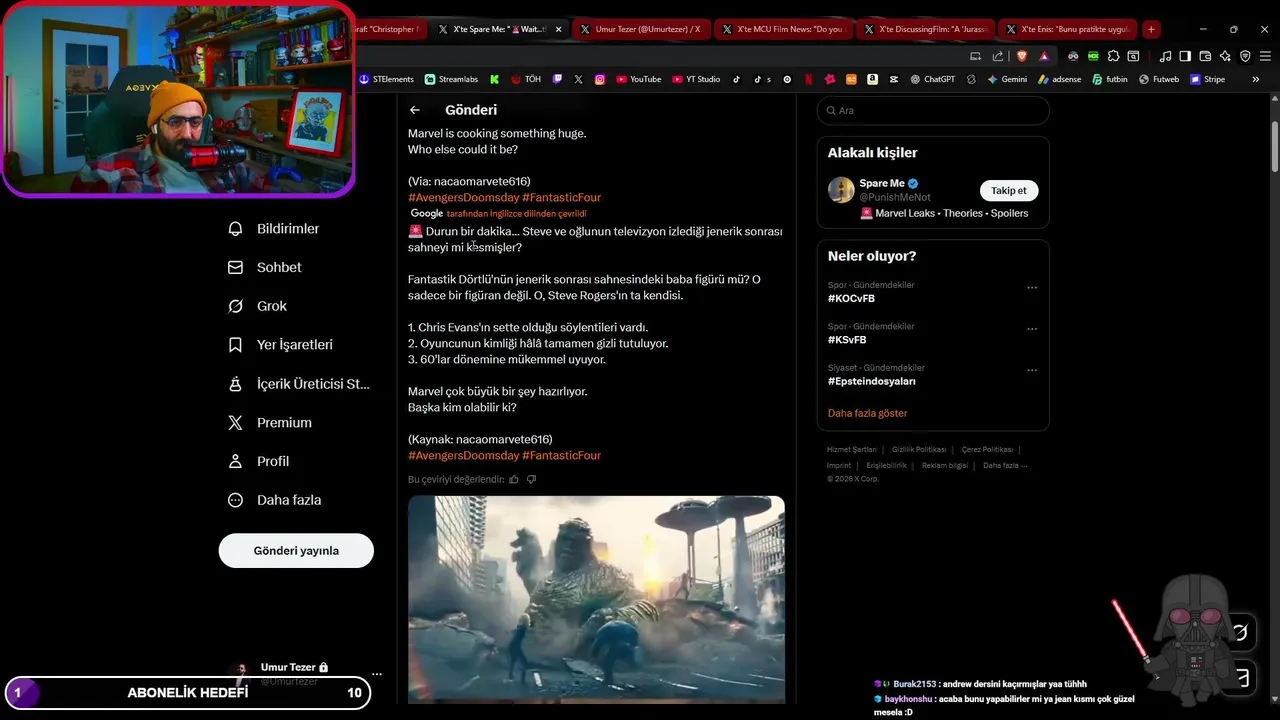This screenshot has width=1280, height=720.
Task: Open the ChatGPT bookmark
Action: pyautogui.click(x=932, y=79)
